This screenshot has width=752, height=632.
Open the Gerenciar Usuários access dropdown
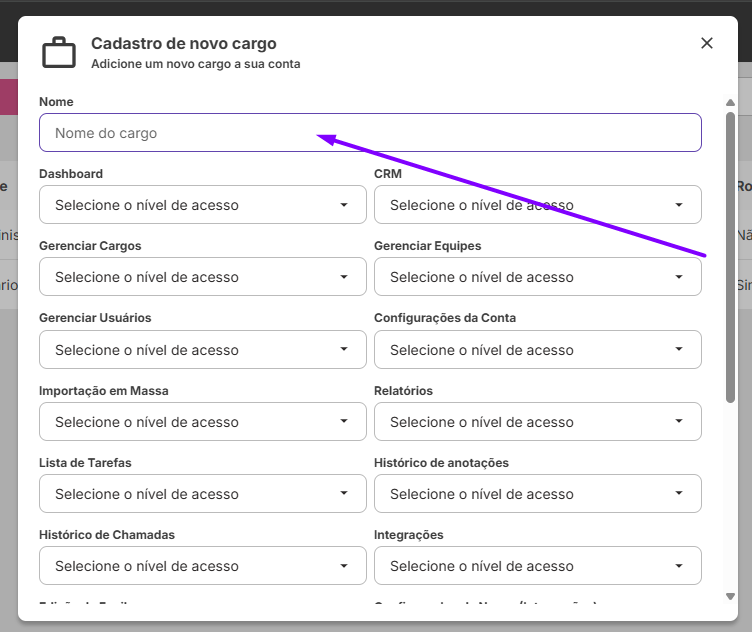pos(203,350)
